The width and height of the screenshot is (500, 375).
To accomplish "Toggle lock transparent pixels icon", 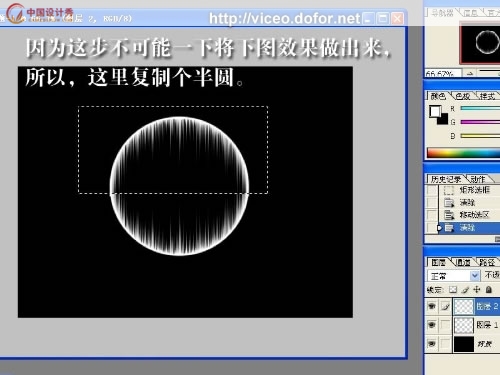I will [x=453, y=290].
